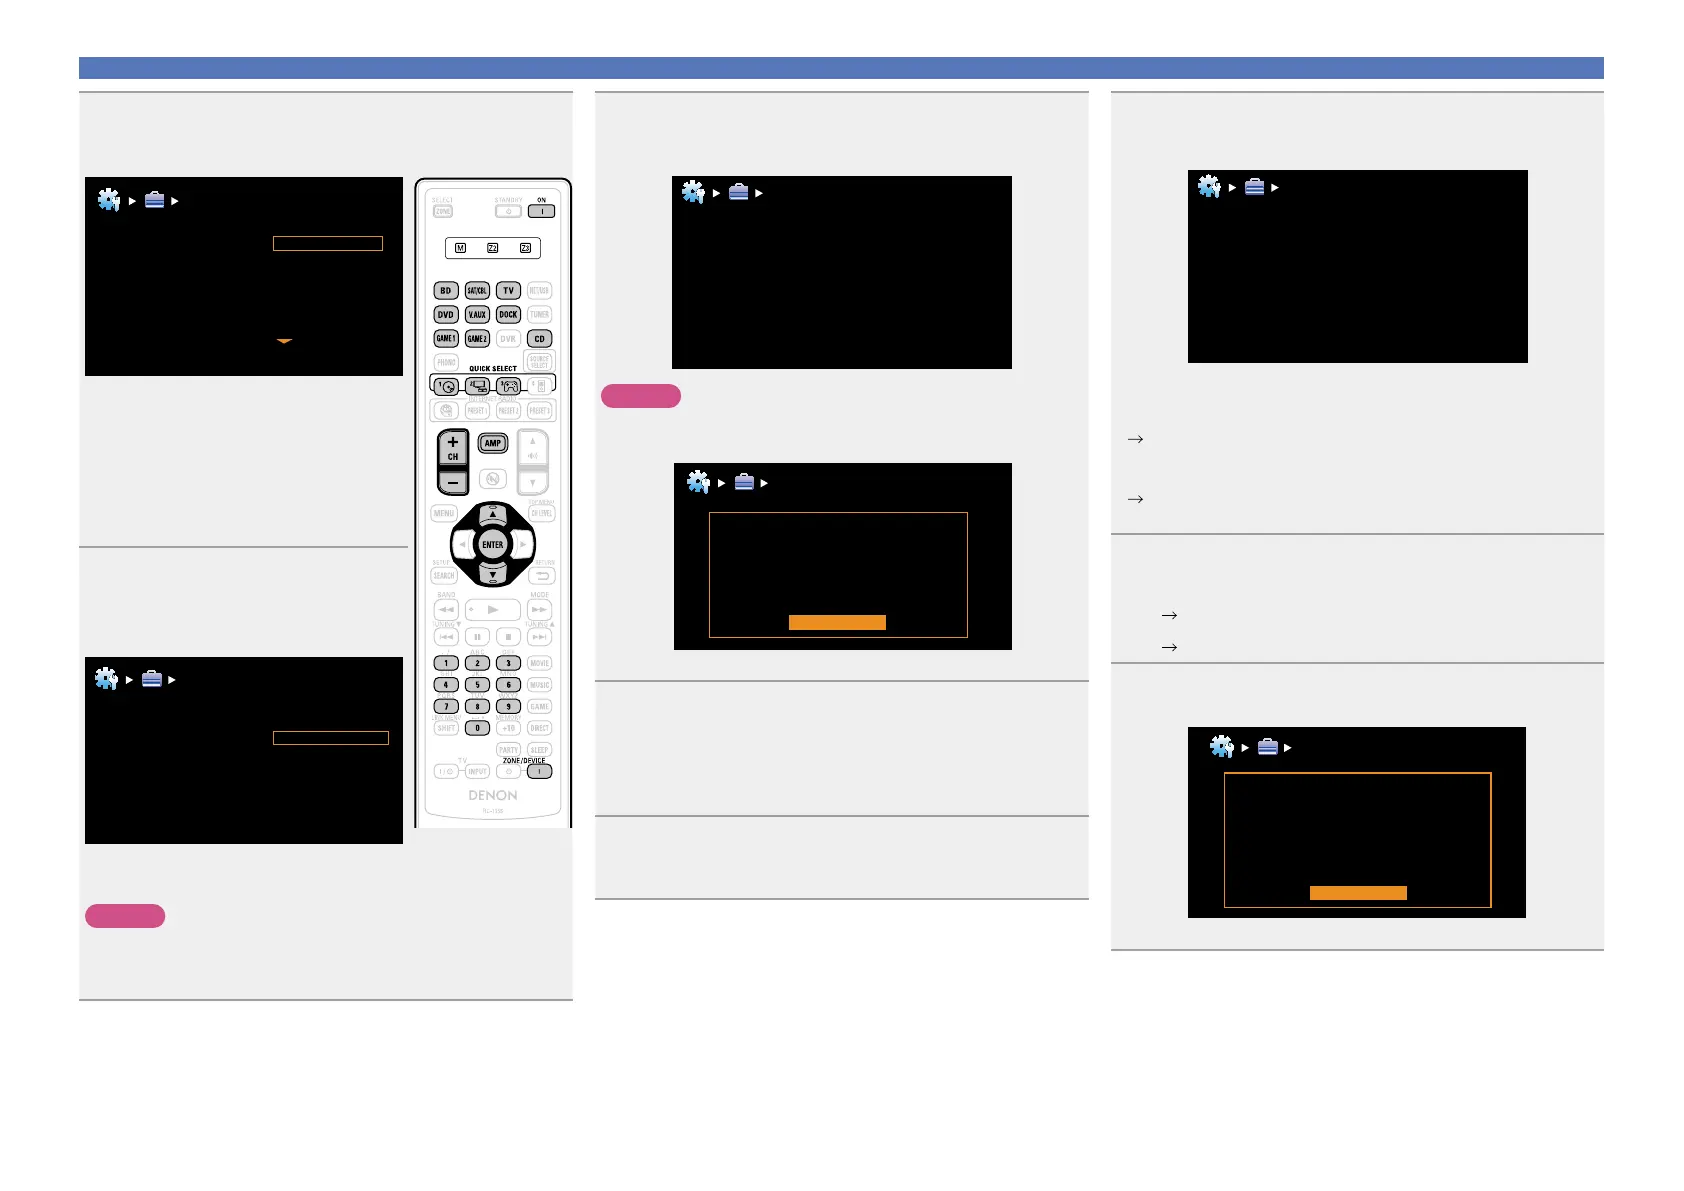Image resolution: width=1684 pixels, height=1191 pixels.
Task: Click the cursor down arrow on remote
Action: click(x=492, y=575)
